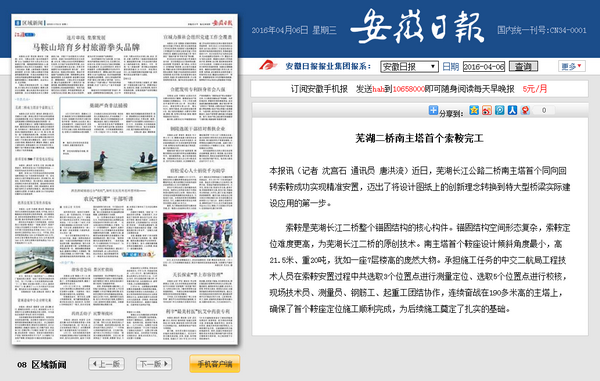This screenshot has height=381, width=600.
Task: Open article 铜陵选派干部结对帮扶企业 on page
Action: [x=197, y=129]
